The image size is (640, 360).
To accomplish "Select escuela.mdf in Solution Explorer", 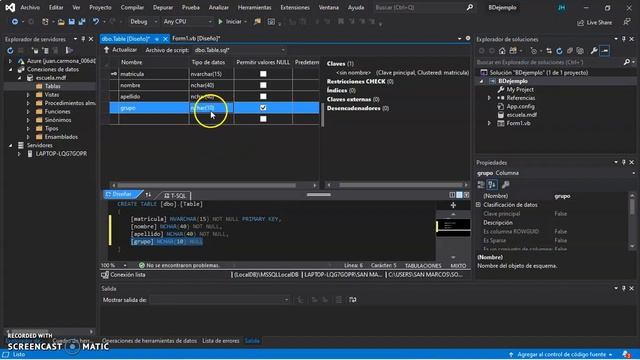I will tap(521, 115).
